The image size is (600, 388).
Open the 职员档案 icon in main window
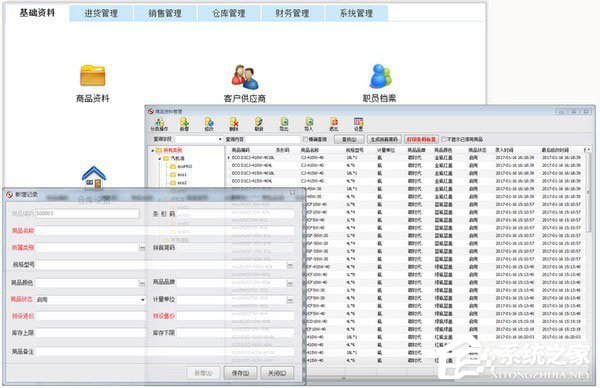click(x=380, y=76)
